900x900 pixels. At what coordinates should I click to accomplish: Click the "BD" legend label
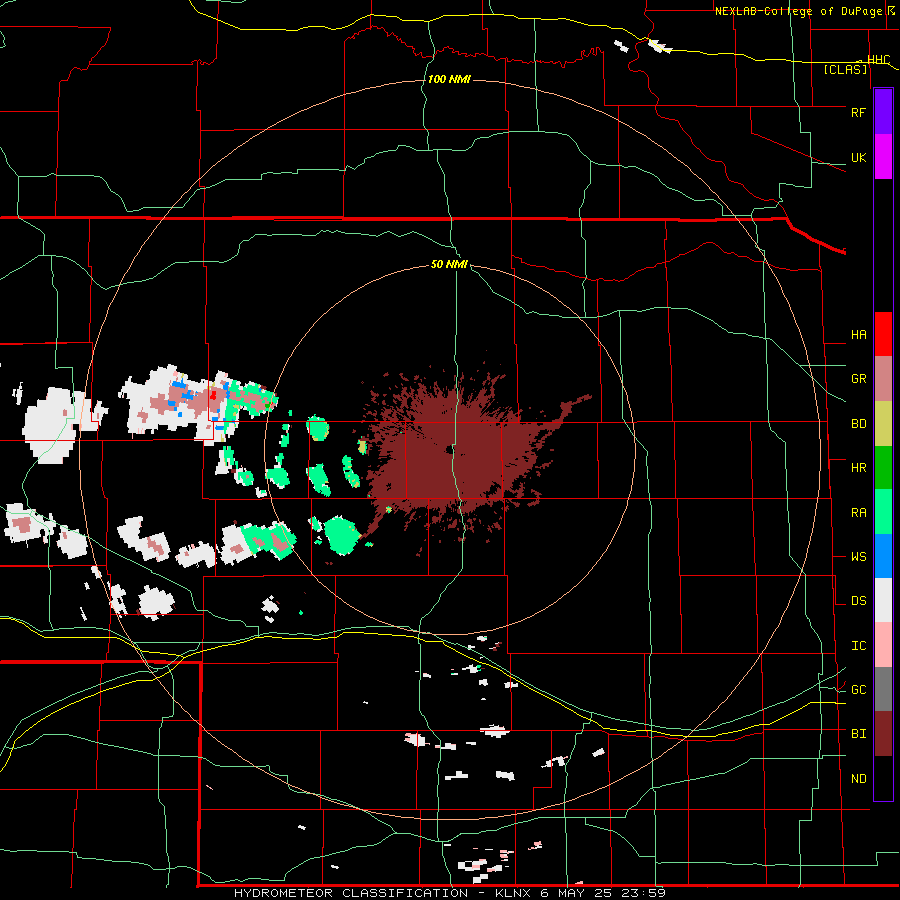(x=858, y=424)
